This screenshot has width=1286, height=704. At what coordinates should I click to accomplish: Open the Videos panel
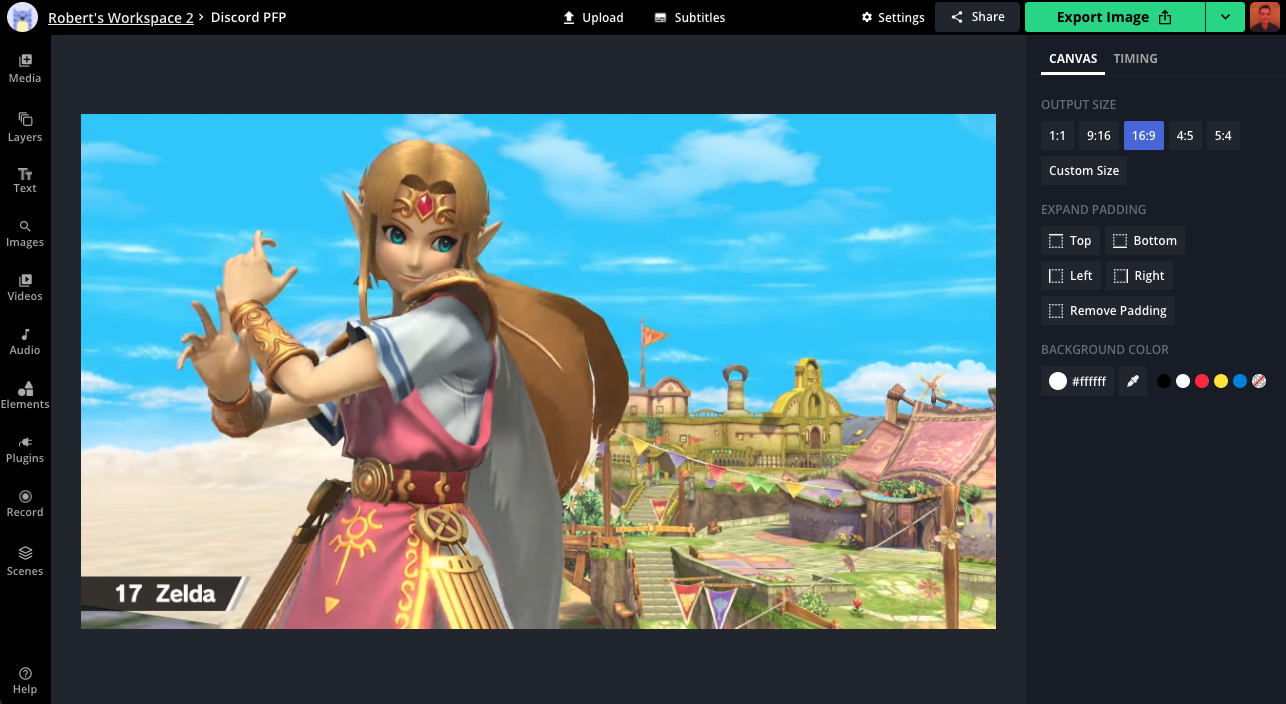click(25, 288)
